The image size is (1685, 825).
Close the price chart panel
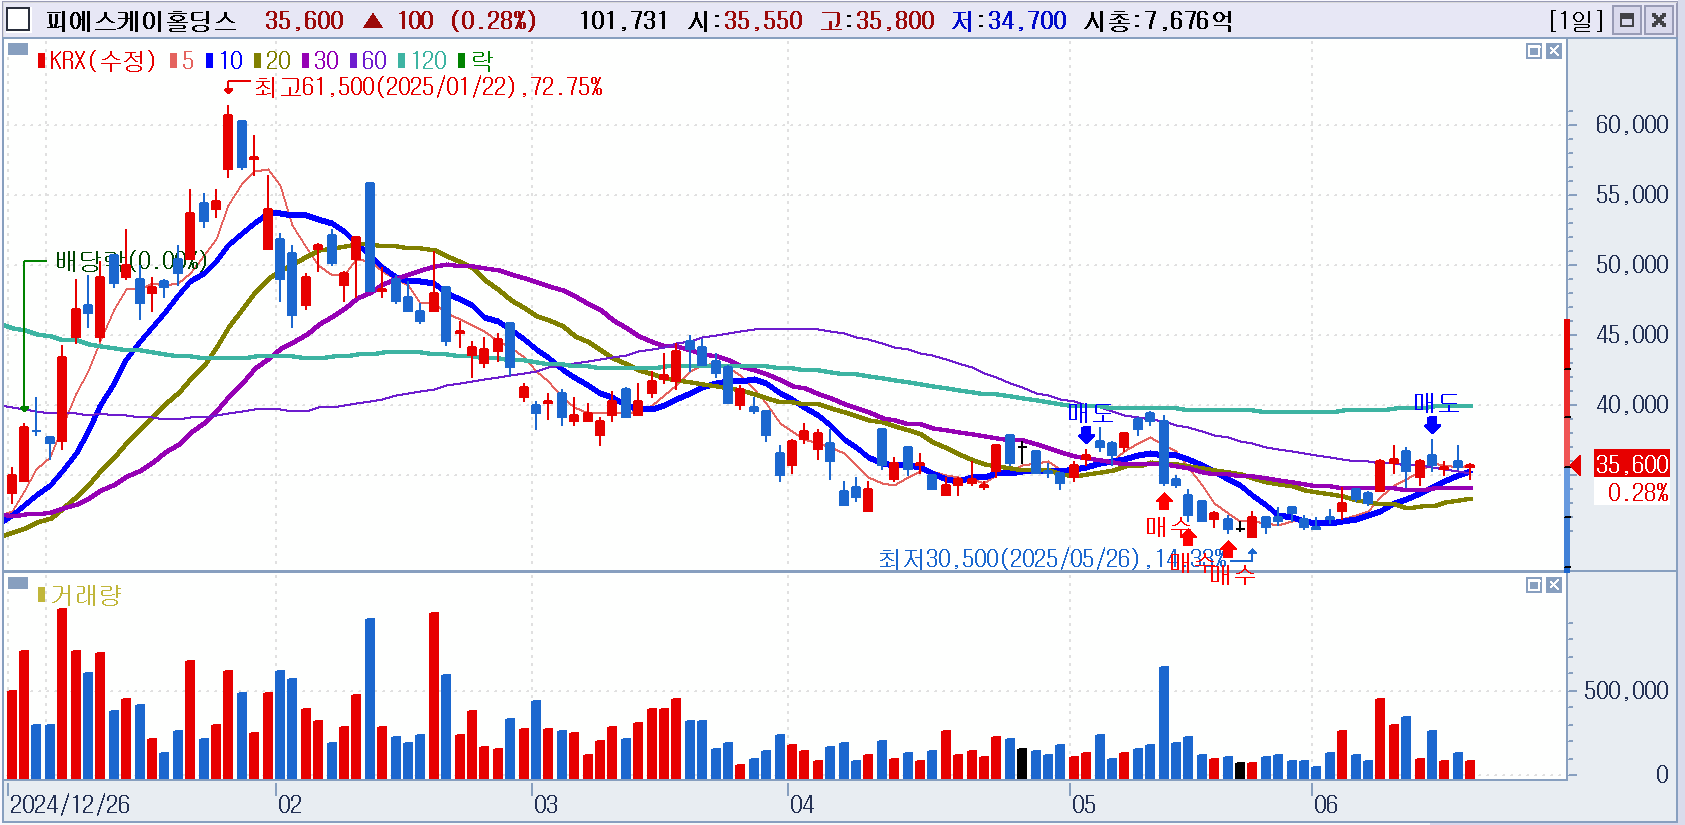1554,51
